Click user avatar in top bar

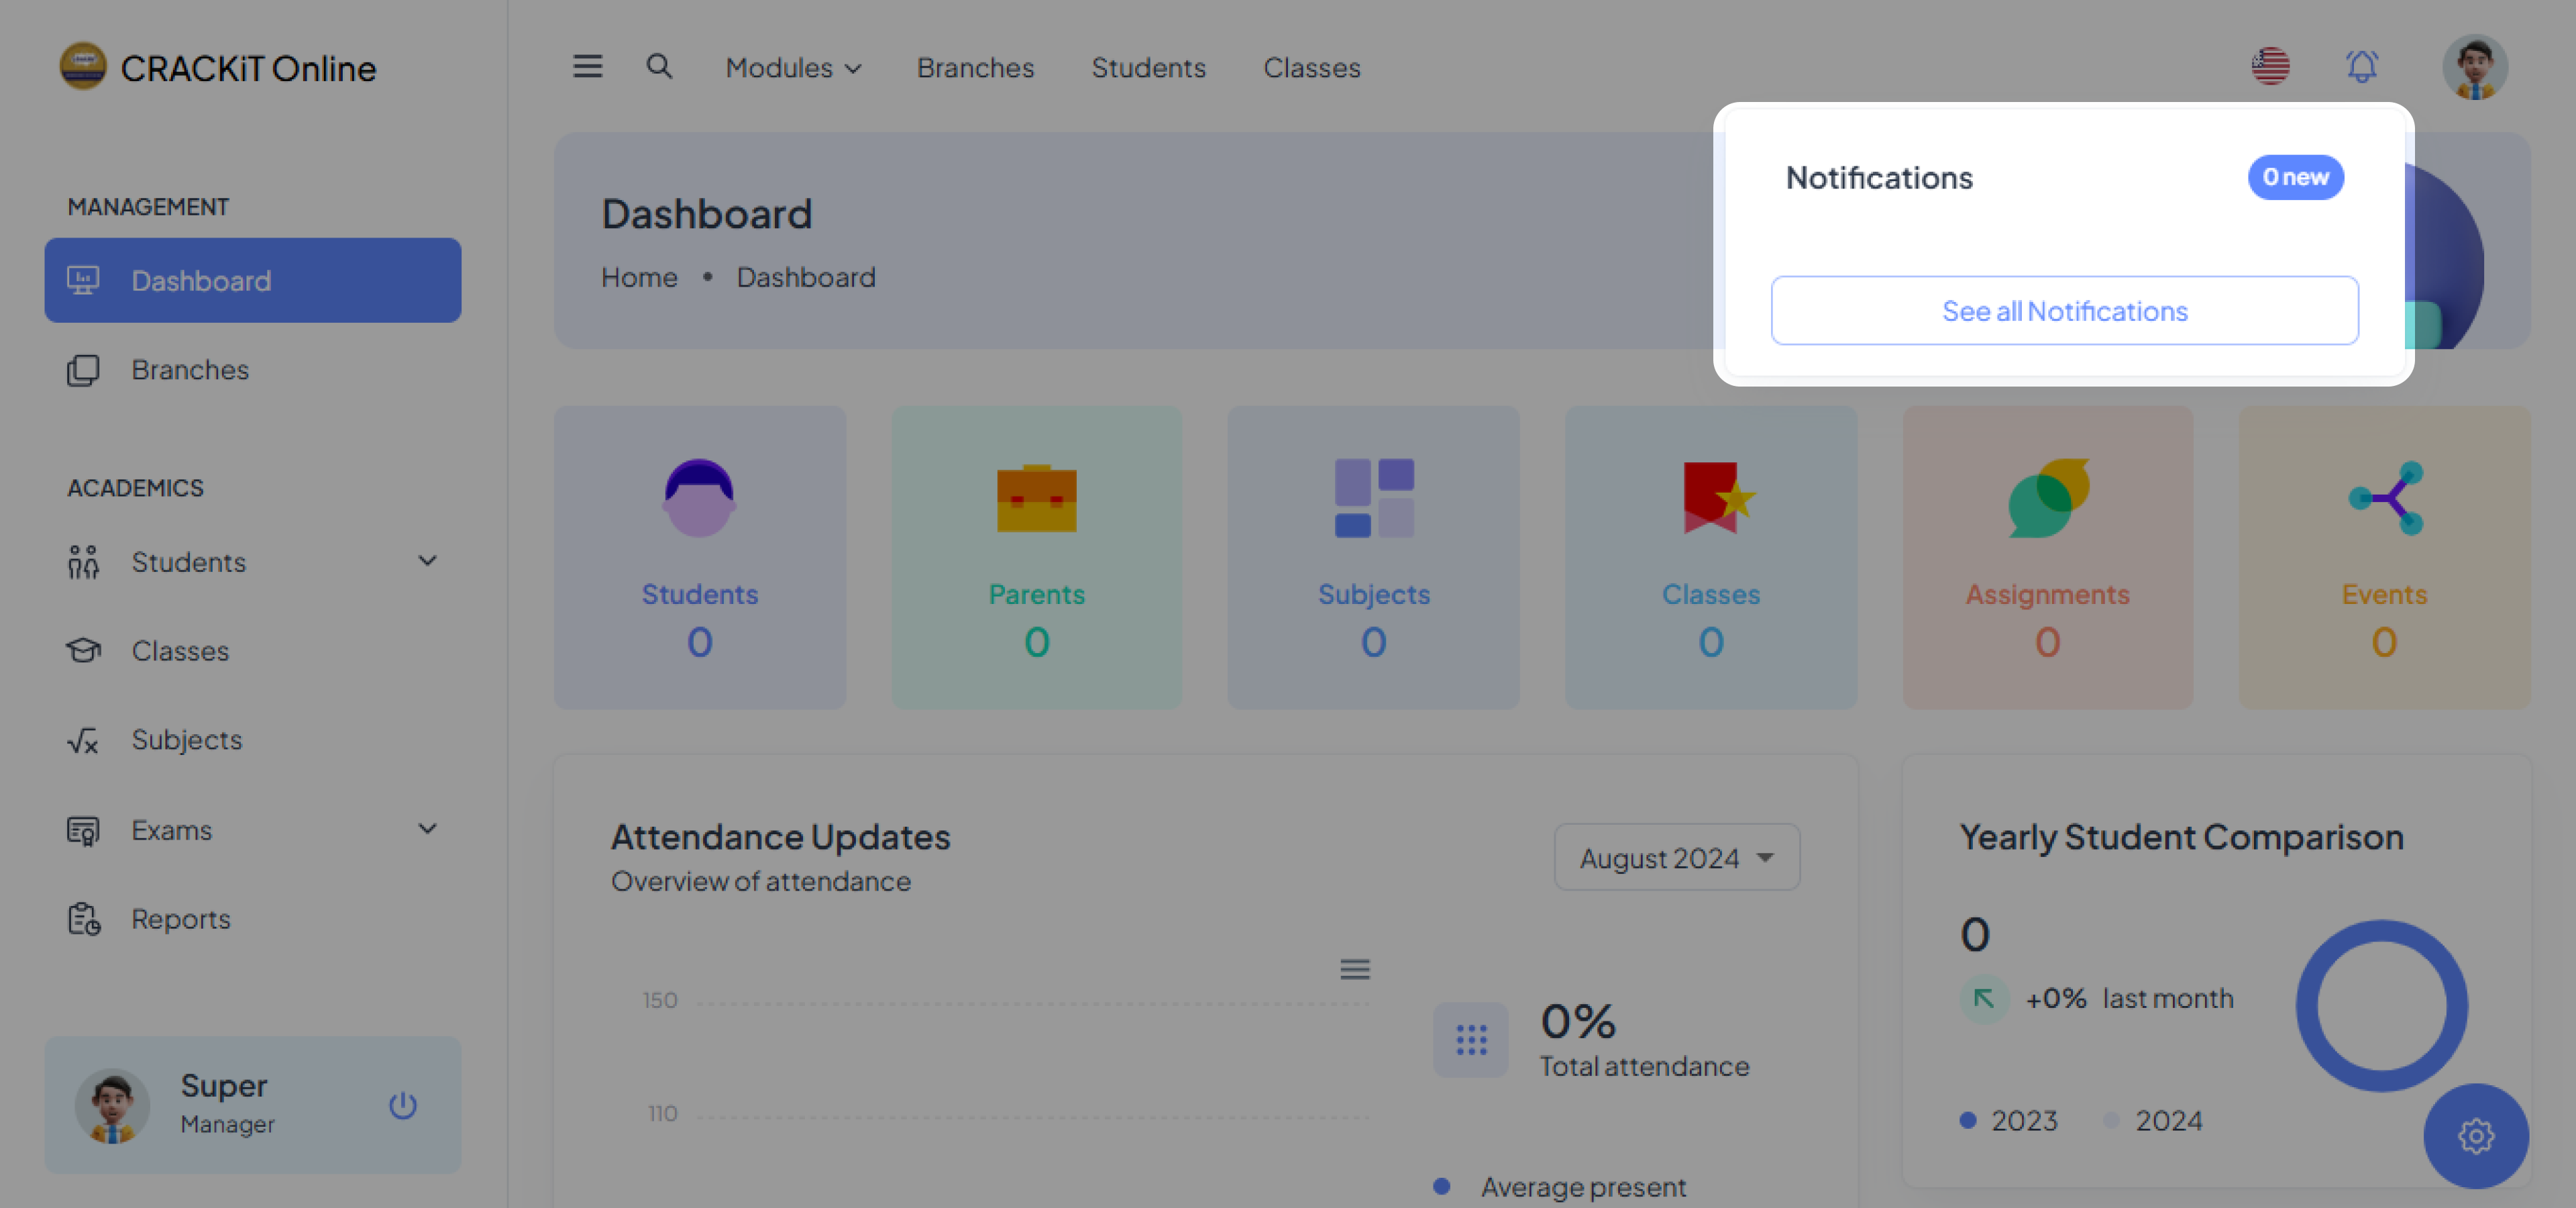click(x=2474, y=67)
